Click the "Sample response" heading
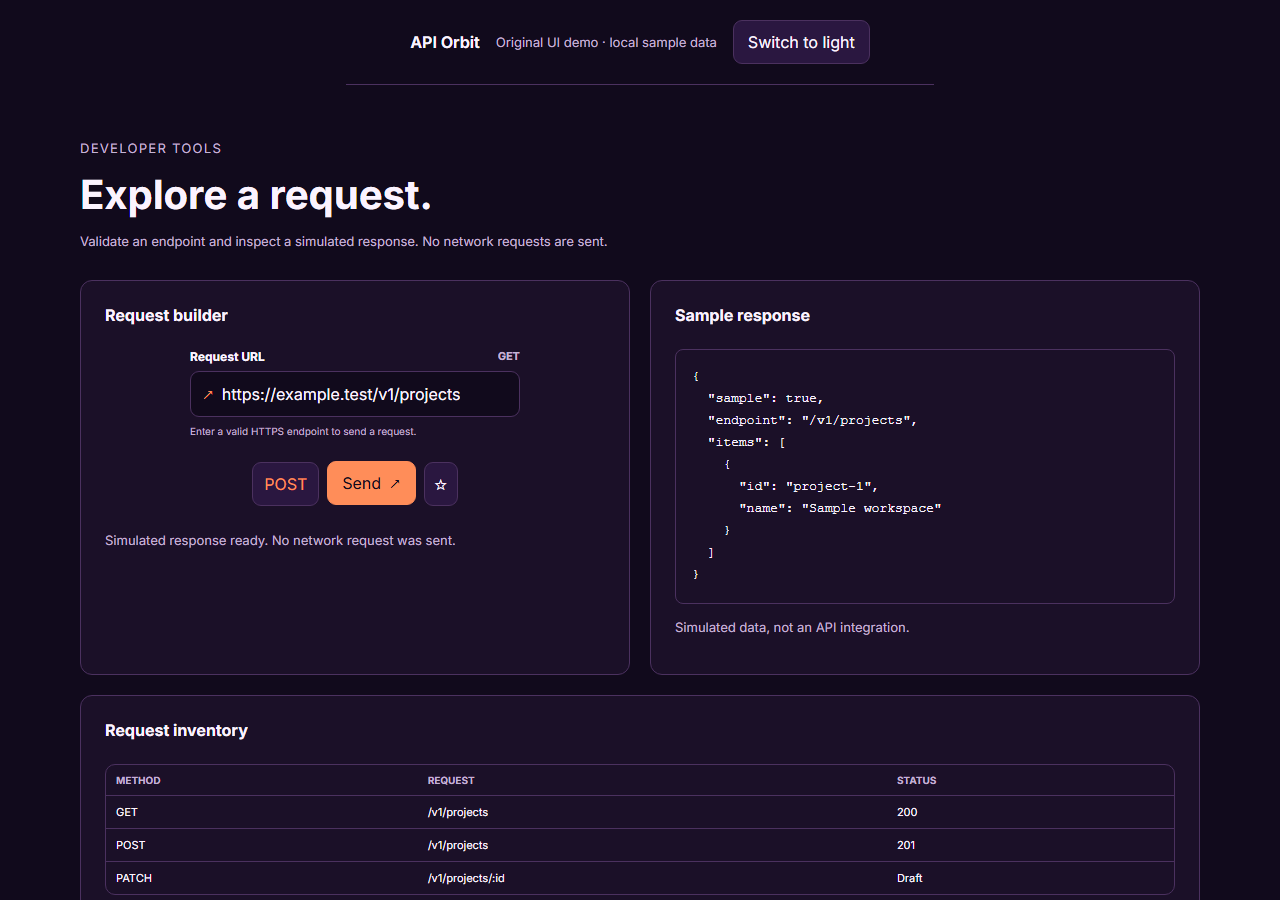 coord(742,315)
